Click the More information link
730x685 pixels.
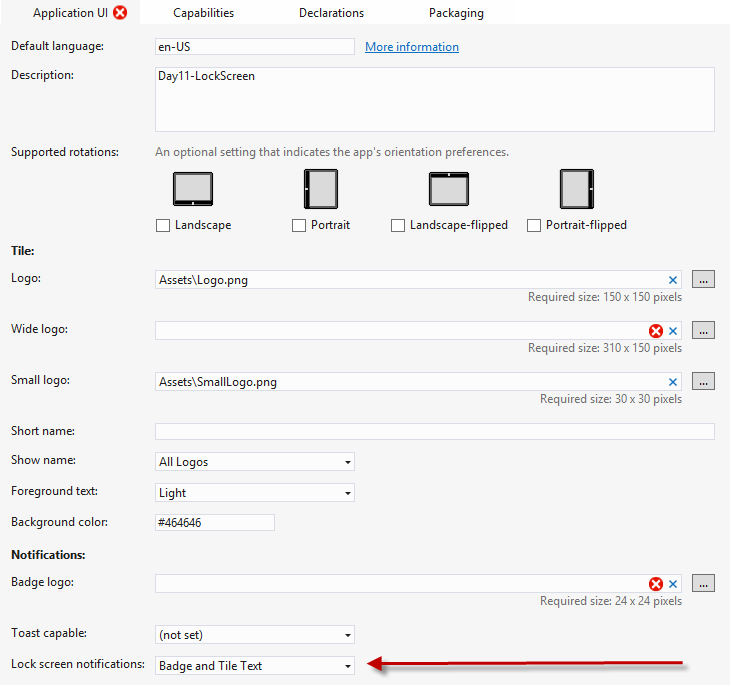coord(411,47)
